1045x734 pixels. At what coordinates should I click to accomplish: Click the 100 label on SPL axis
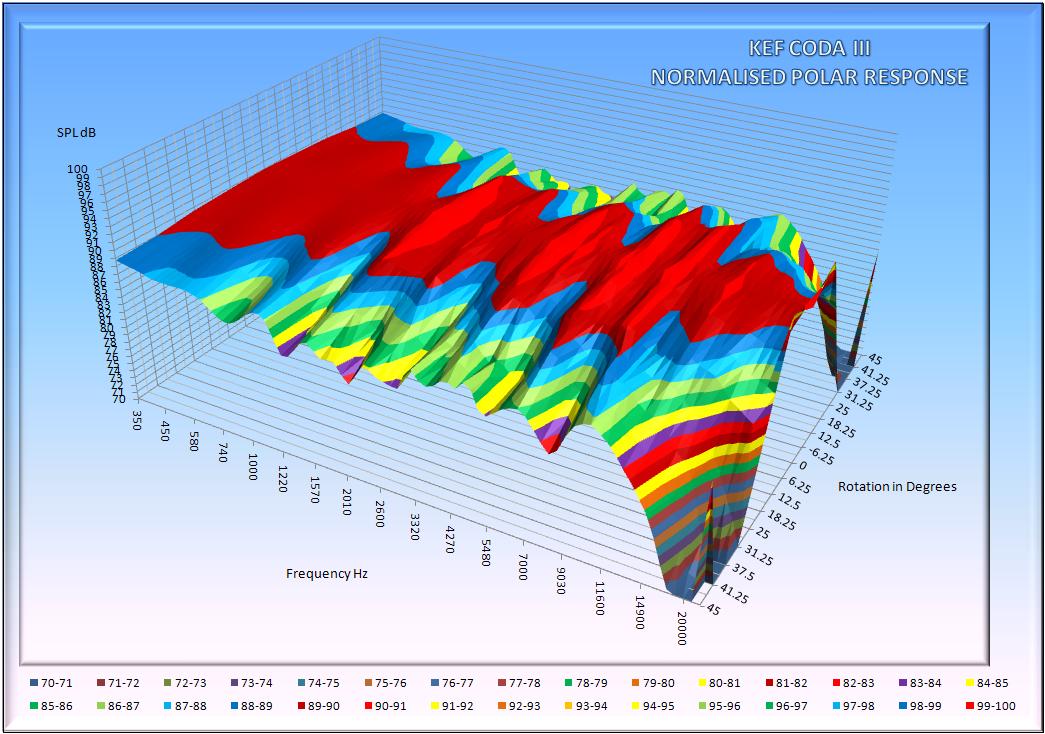(77, 170)
